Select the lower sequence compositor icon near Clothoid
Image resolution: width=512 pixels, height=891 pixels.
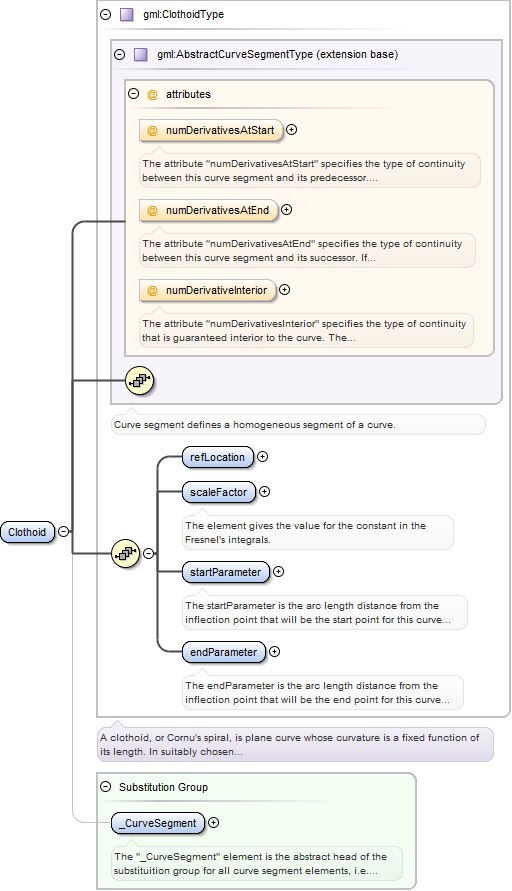click(x=126, y=553)
